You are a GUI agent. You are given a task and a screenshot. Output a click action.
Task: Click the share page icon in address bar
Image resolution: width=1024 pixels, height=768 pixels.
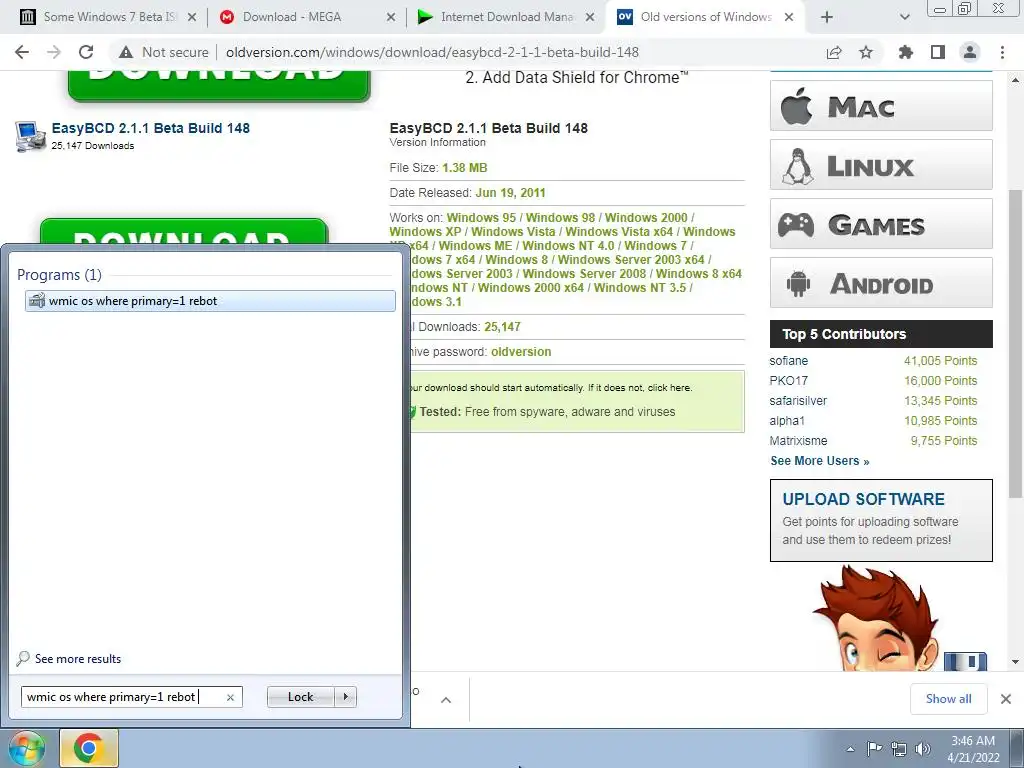834,52
